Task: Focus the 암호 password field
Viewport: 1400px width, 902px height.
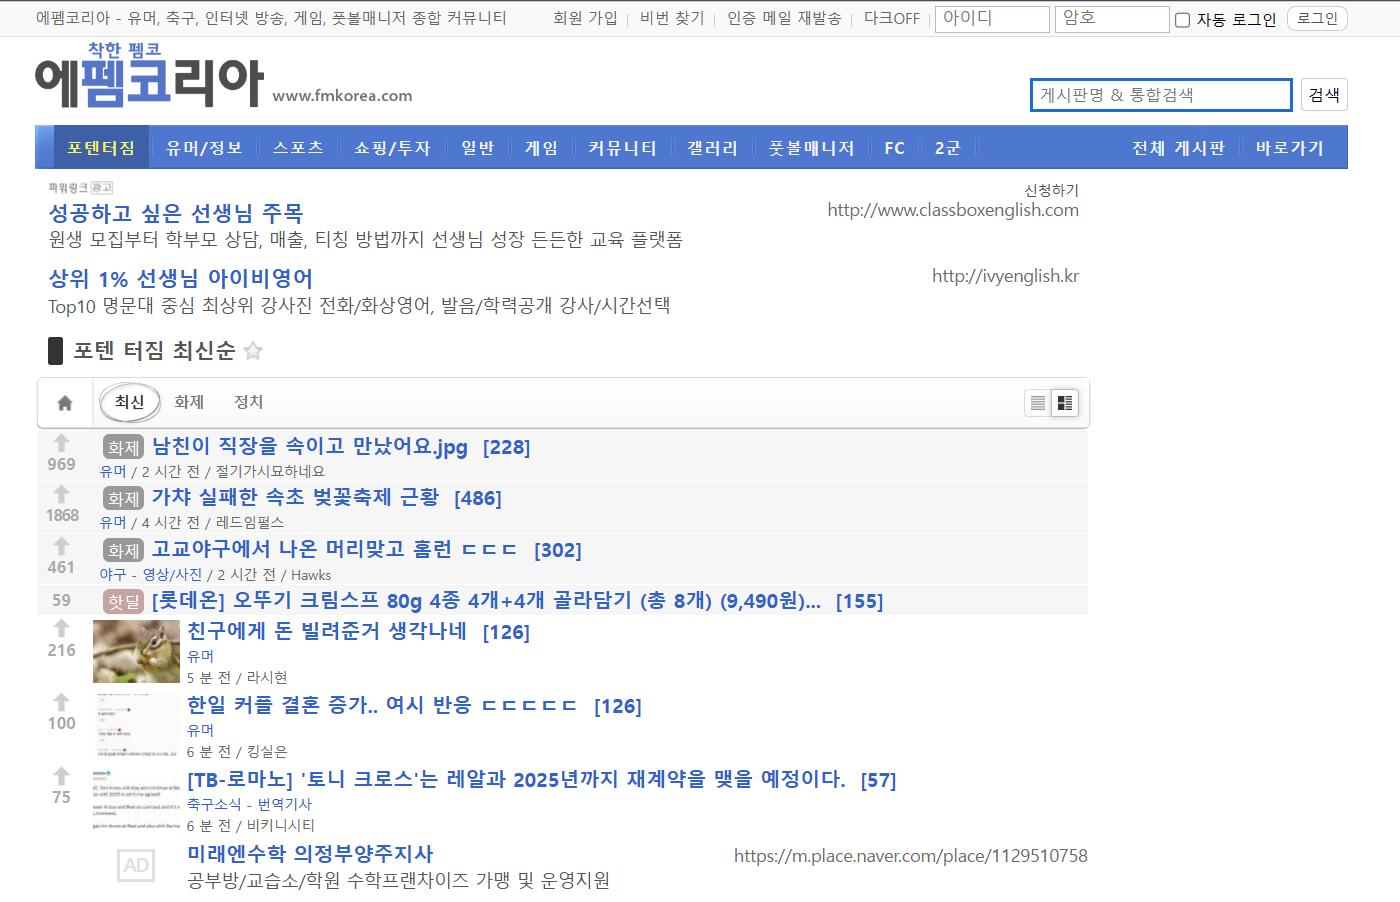Action: click(x=1112, y=19)
